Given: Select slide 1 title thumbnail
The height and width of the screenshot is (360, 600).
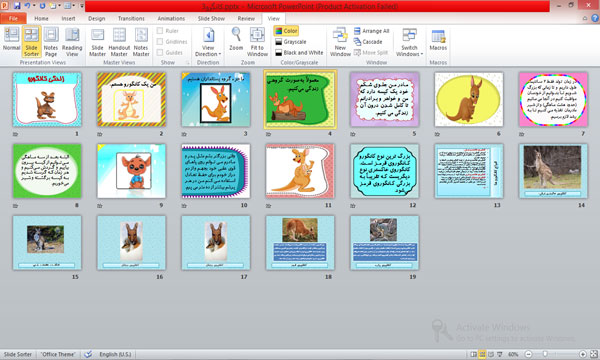Looking at the screenshot, I should [47, 99].
